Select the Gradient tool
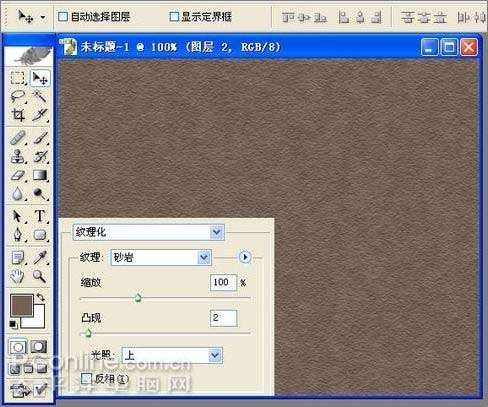This screenshot has height=407, width=488. coord(40,175)
